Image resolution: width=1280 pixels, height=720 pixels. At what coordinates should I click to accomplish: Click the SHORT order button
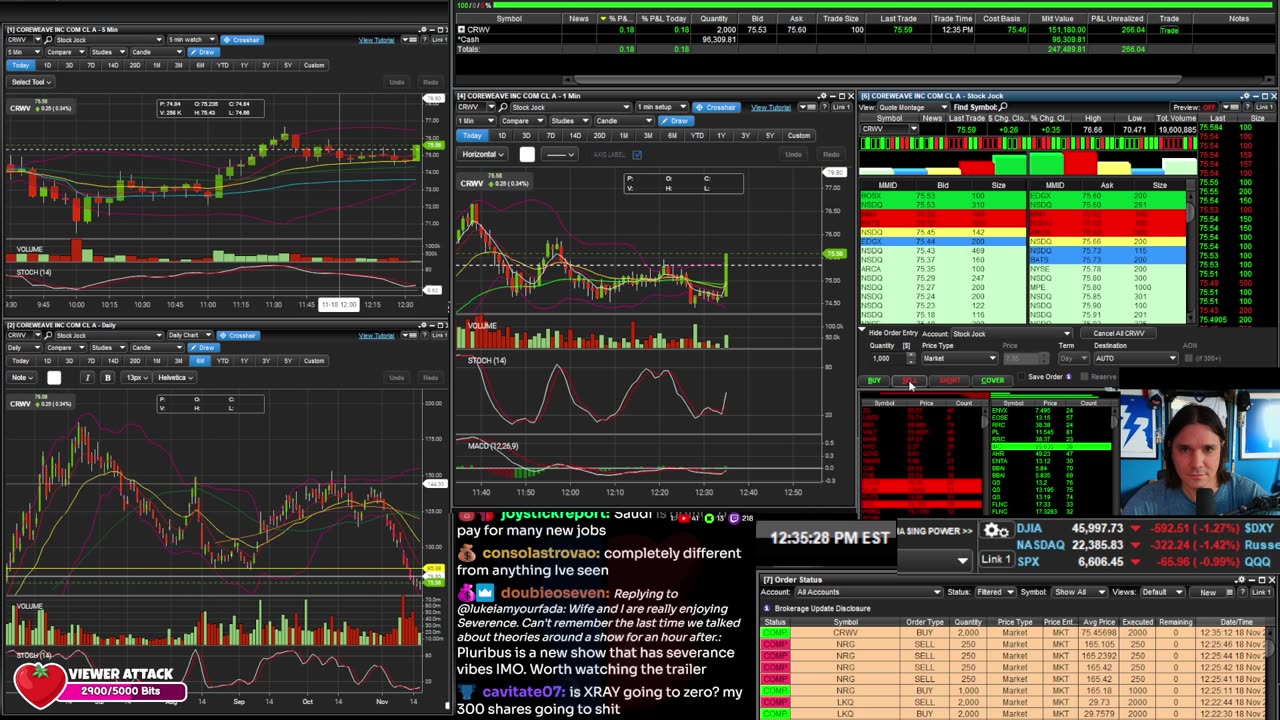(x=950, y=380)
